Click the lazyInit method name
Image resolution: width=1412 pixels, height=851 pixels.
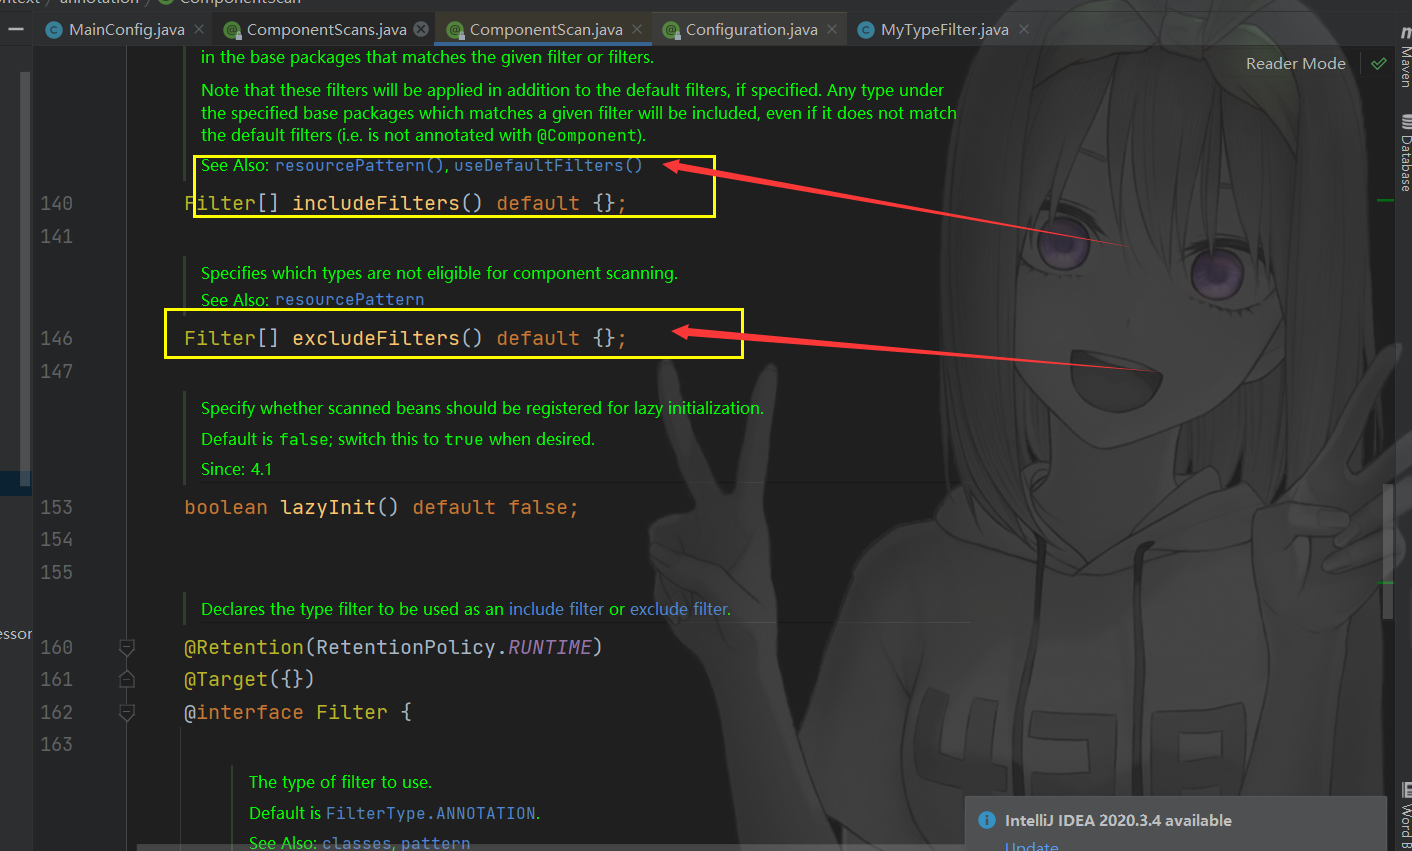tap(328, 507)
